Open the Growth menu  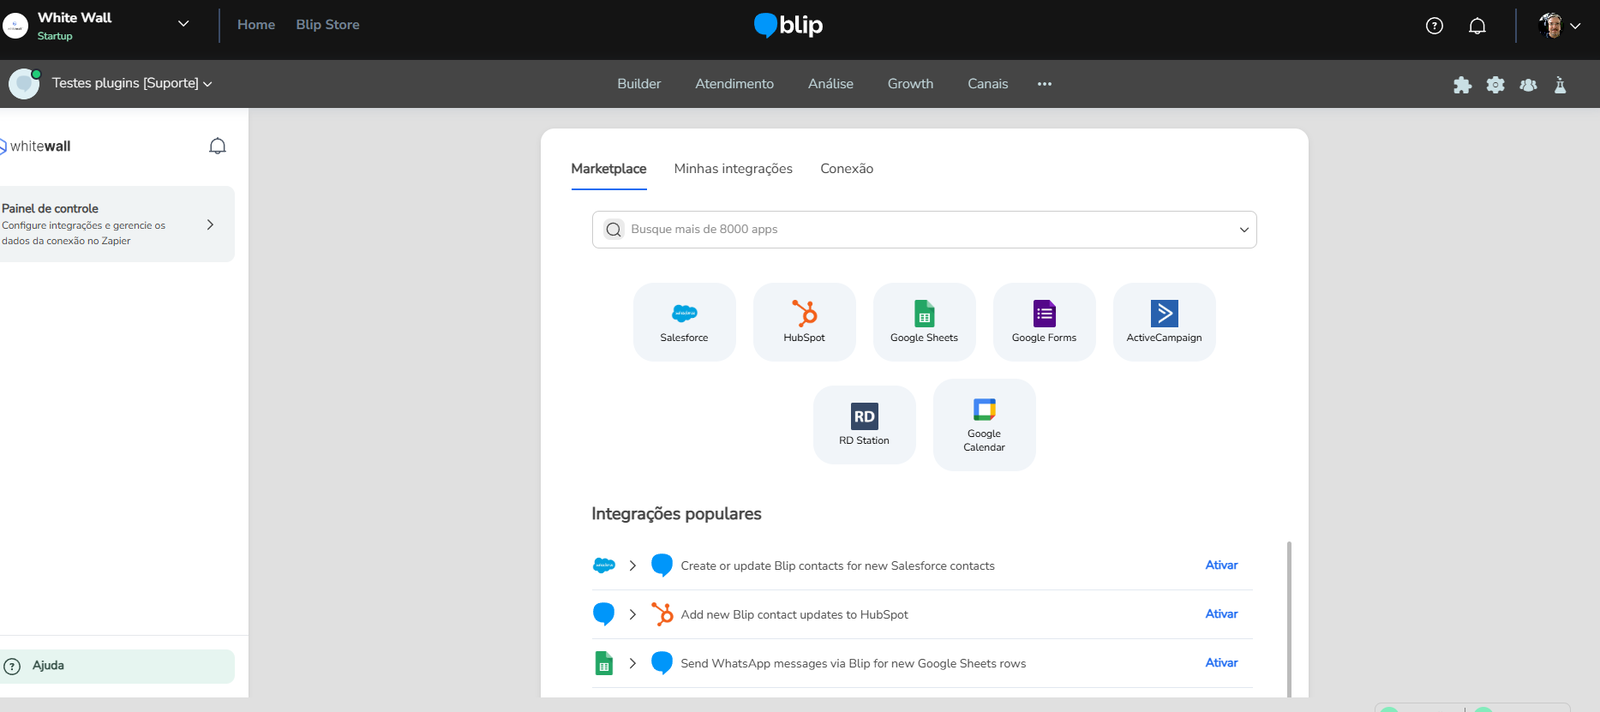[910, 84]
